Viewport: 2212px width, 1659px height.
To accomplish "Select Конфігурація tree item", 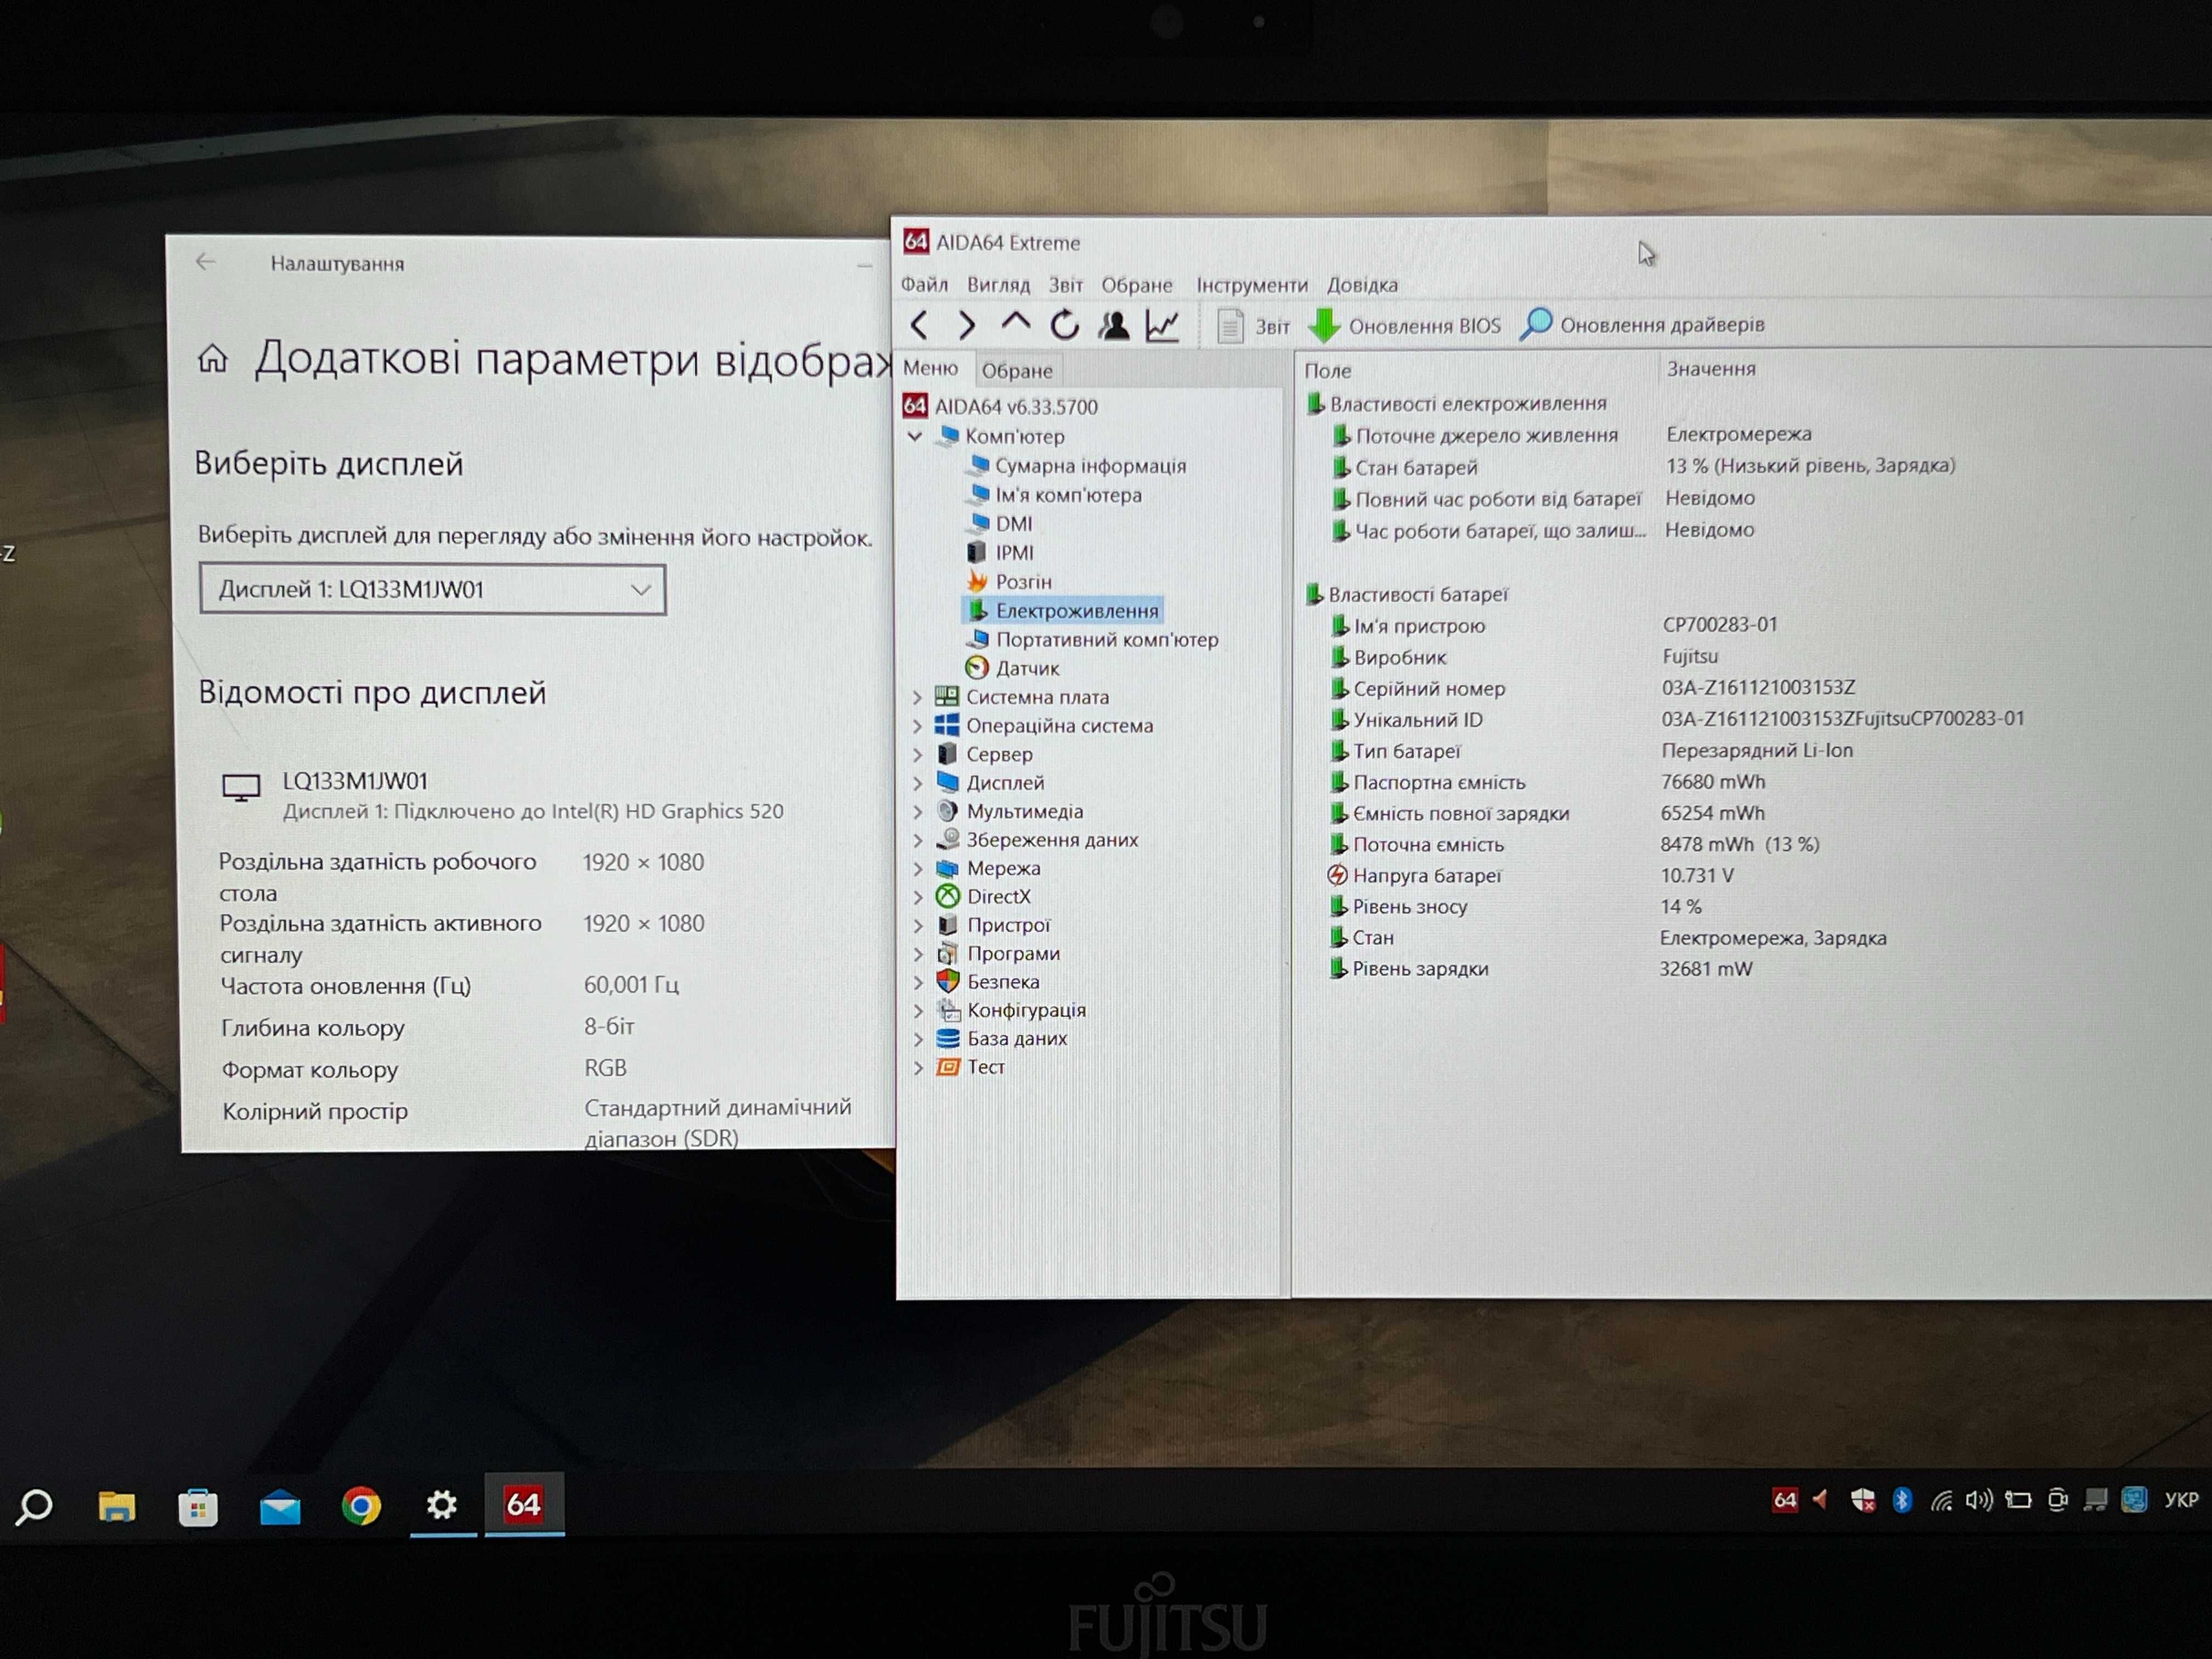I will coord(1011,1010).
